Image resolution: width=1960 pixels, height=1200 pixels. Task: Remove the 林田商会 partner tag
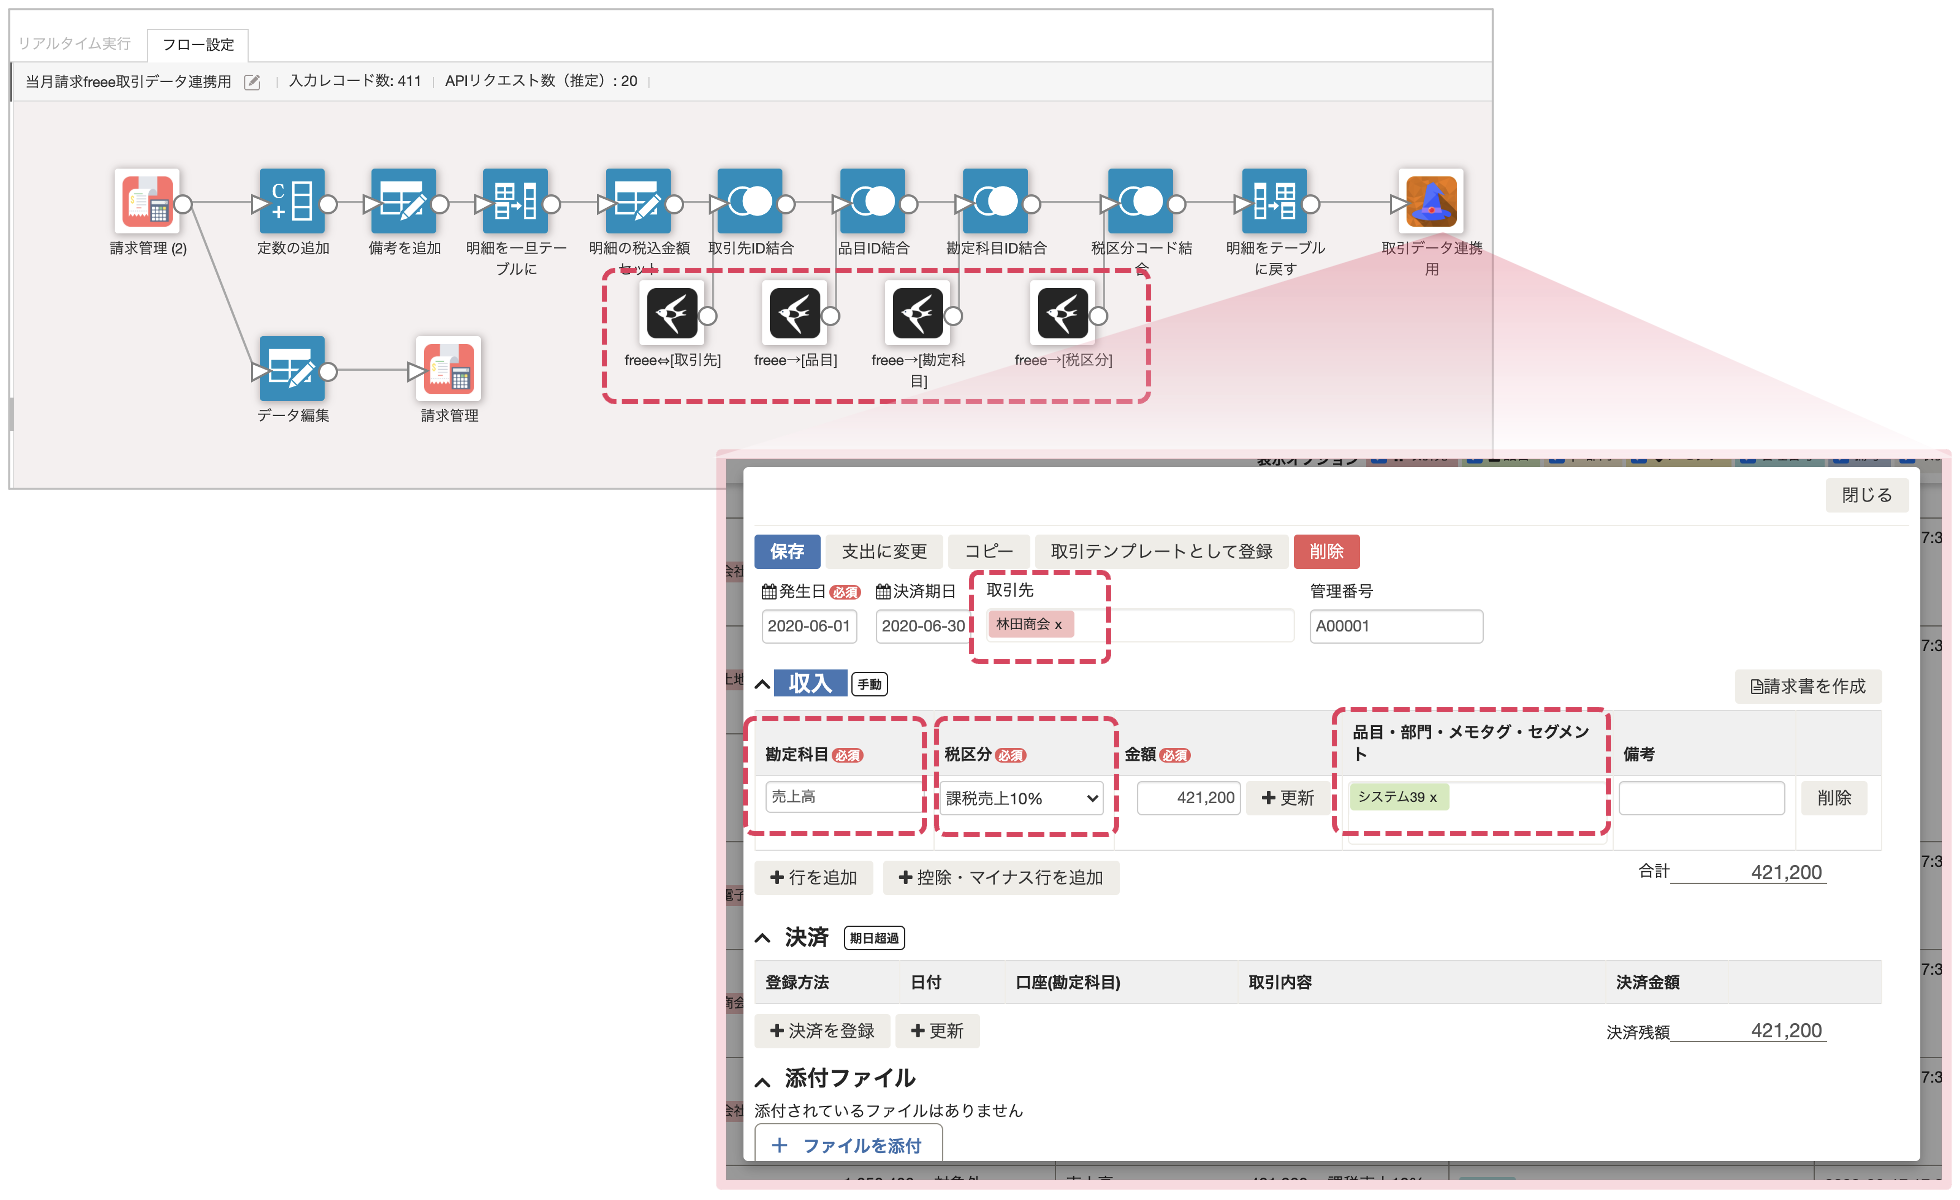[1058, 625]
